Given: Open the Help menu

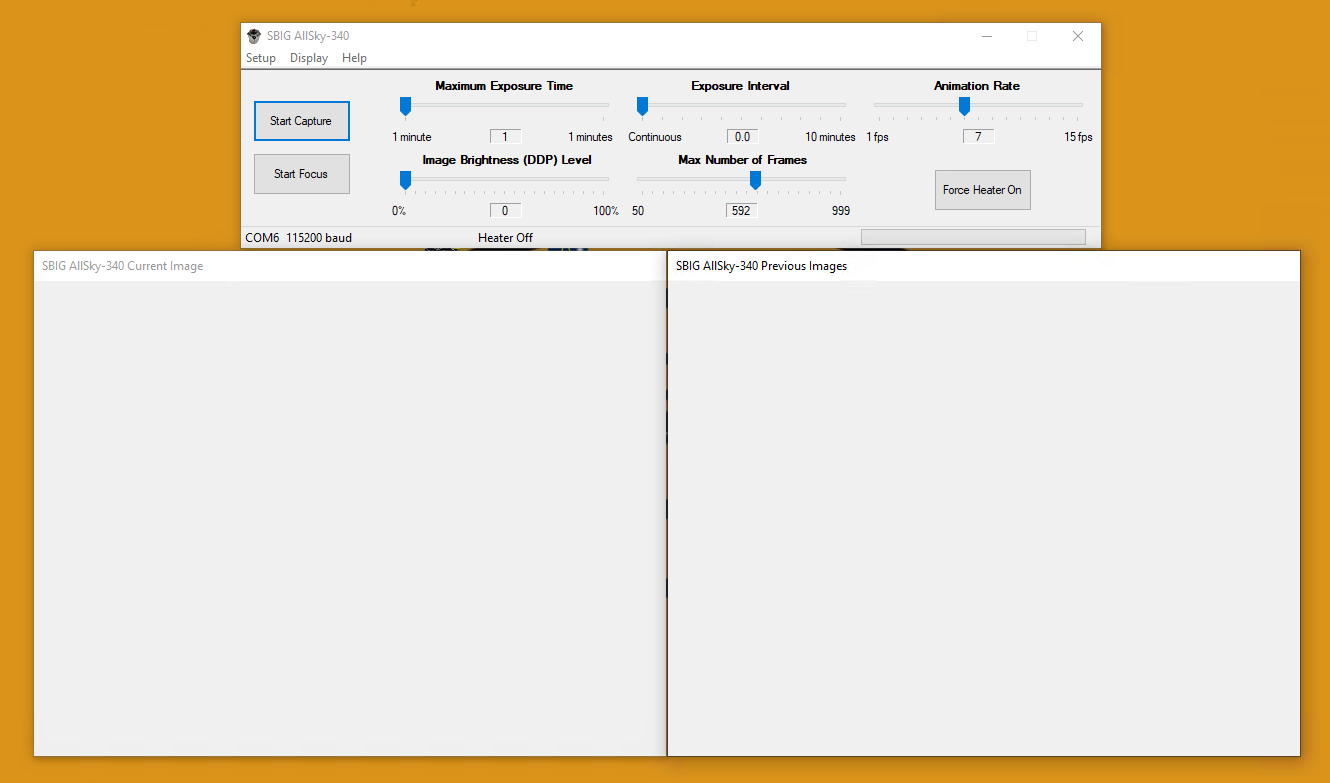Looking at the screenshot, I should pos(354,58).
